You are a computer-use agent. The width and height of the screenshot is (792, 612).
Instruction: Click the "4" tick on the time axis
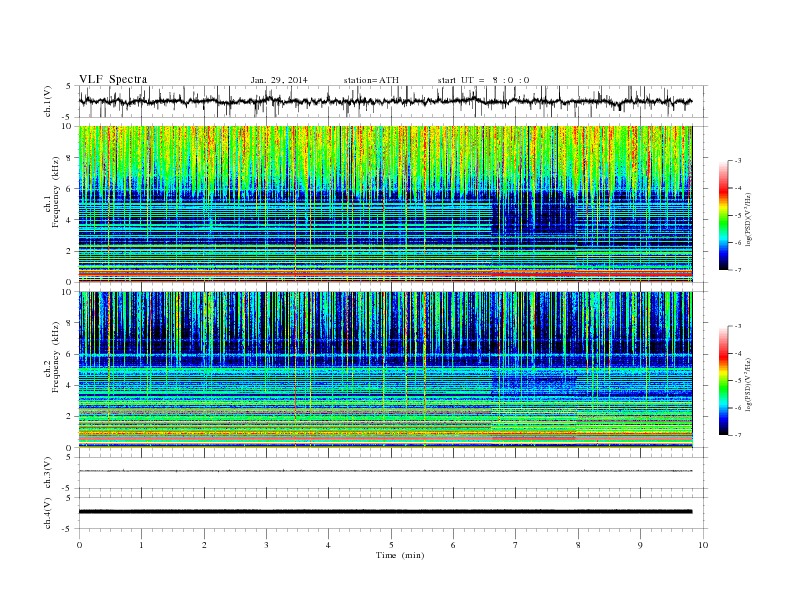(x=328, y=545)
